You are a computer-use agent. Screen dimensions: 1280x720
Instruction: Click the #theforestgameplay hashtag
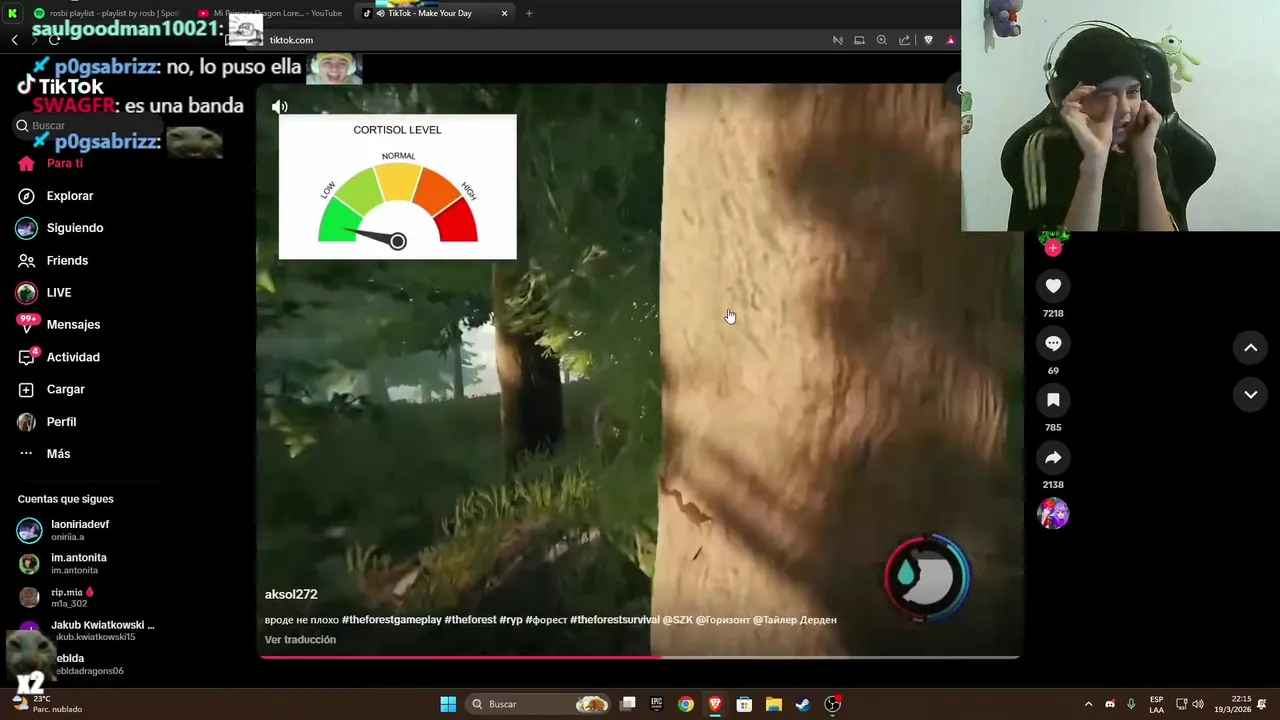point(391,620)
